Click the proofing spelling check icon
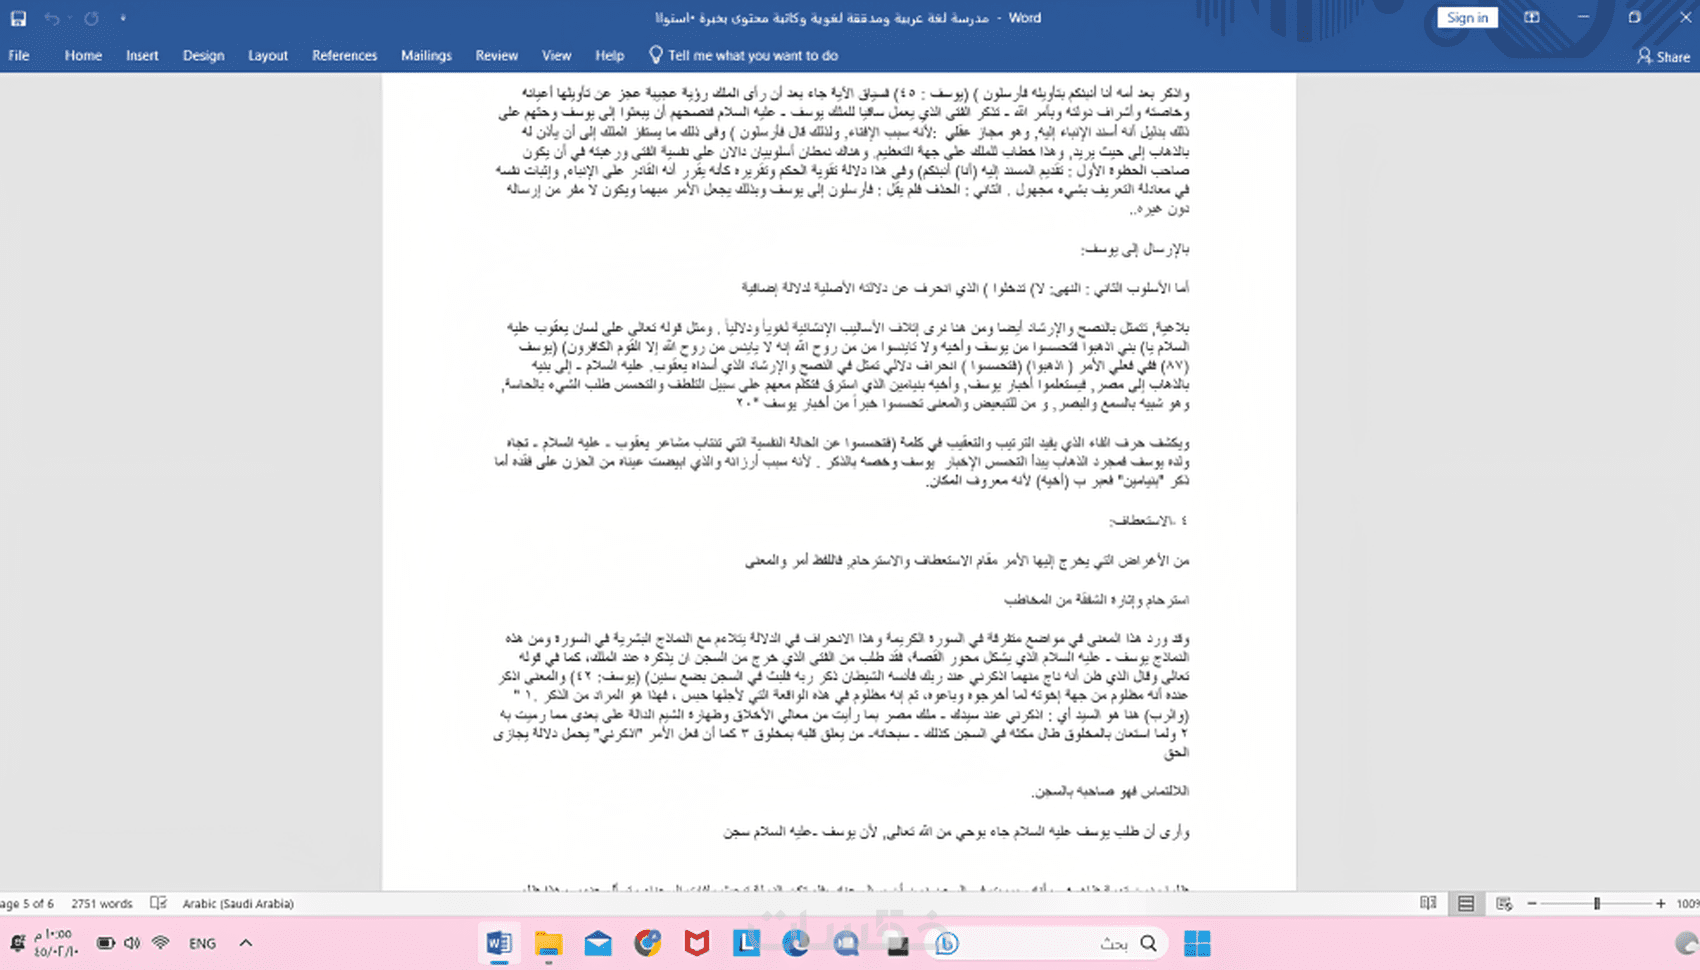Image resolution: width=1700 pixels, height=970 pixels. (158, 904)
